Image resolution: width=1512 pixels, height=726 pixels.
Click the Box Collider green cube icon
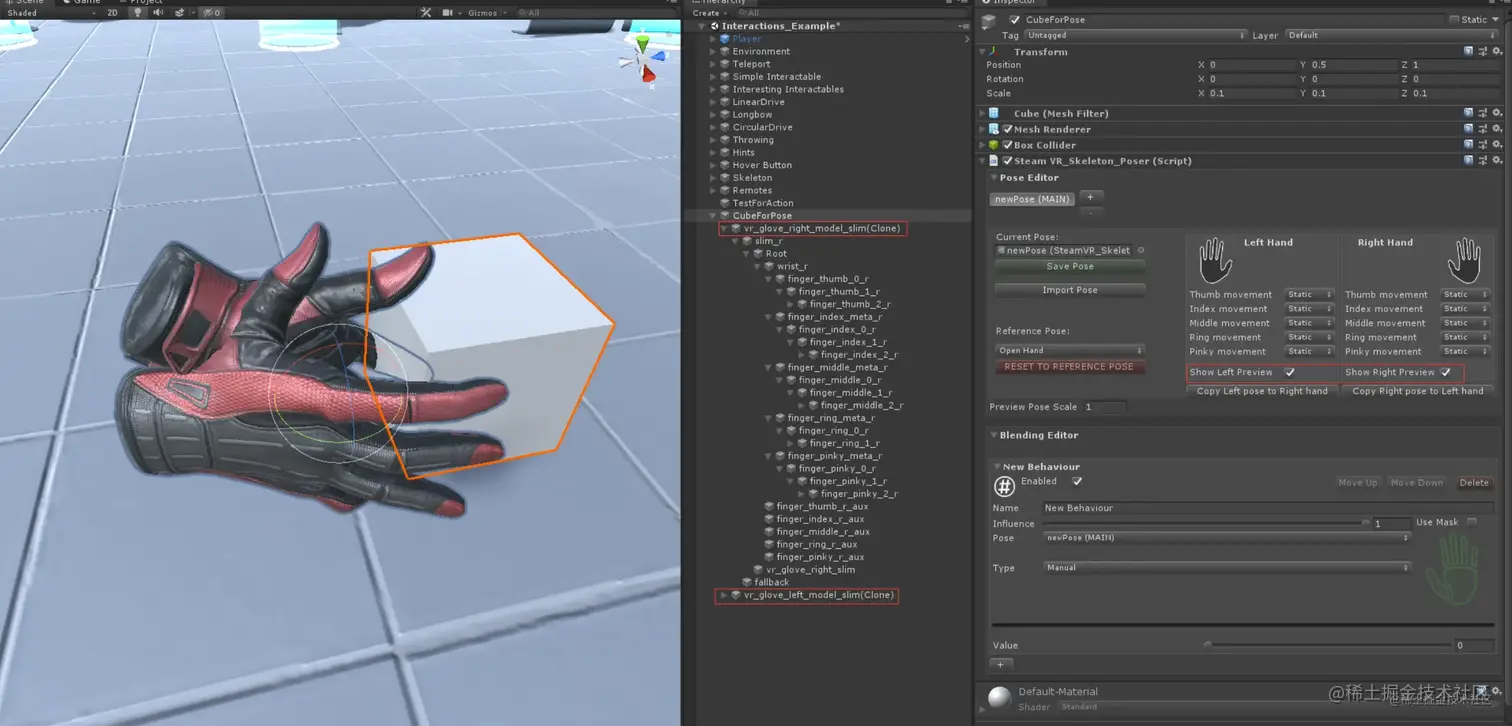994,145
